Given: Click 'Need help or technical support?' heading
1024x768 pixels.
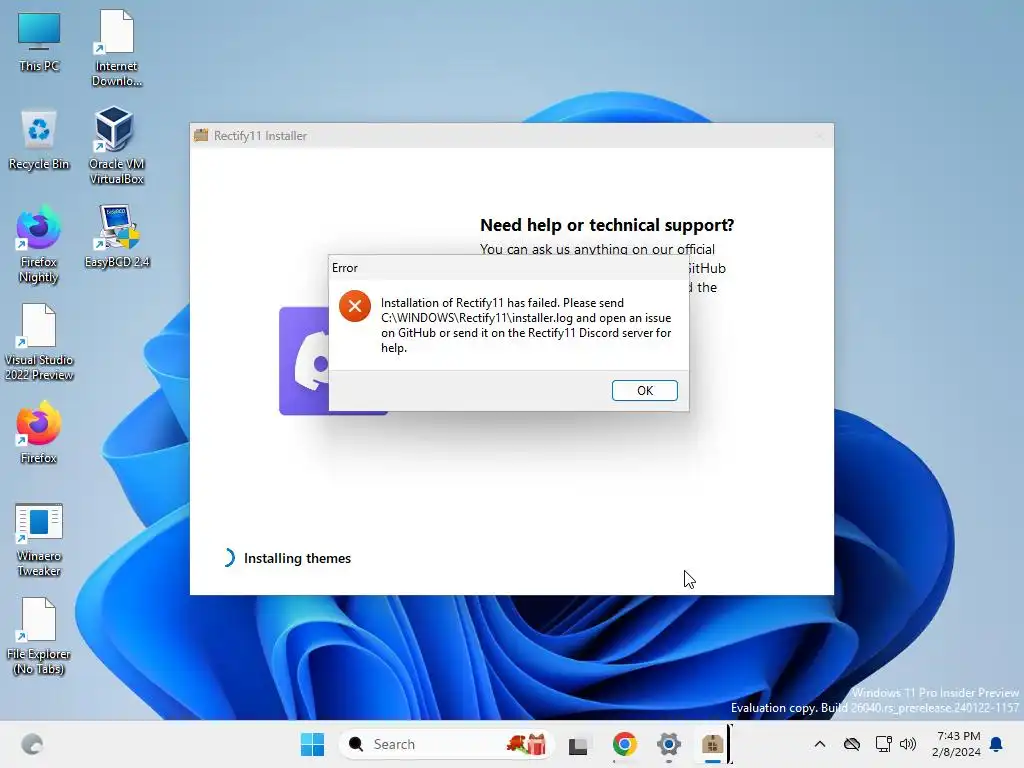Looking at the screenshot, I should click(607, 225).
